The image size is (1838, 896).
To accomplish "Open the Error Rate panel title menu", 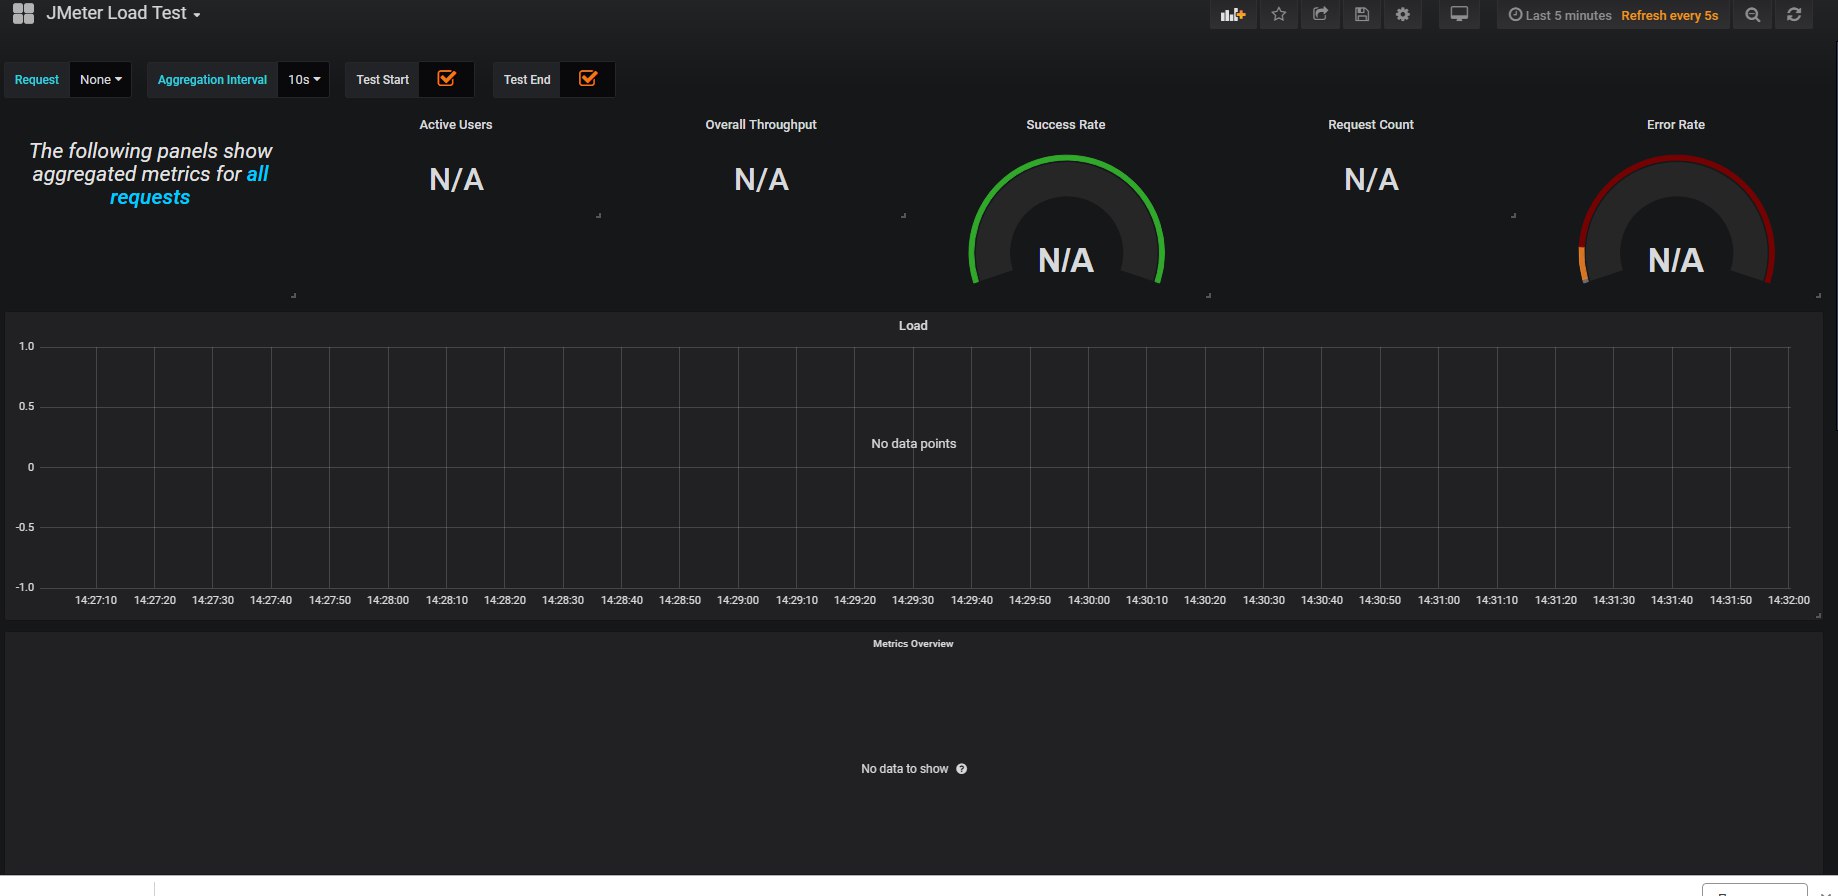I will 1676,125.
